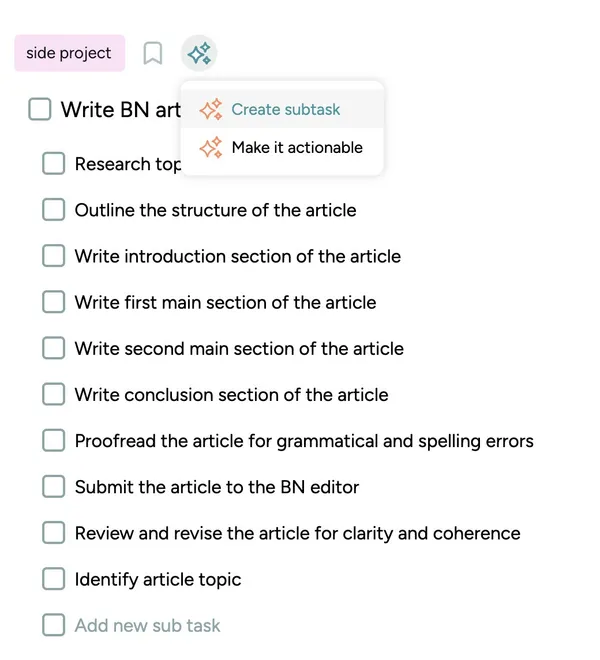
Task: Click the Add new sub task field
Action: pyautogui.click(x=147, y=625)
